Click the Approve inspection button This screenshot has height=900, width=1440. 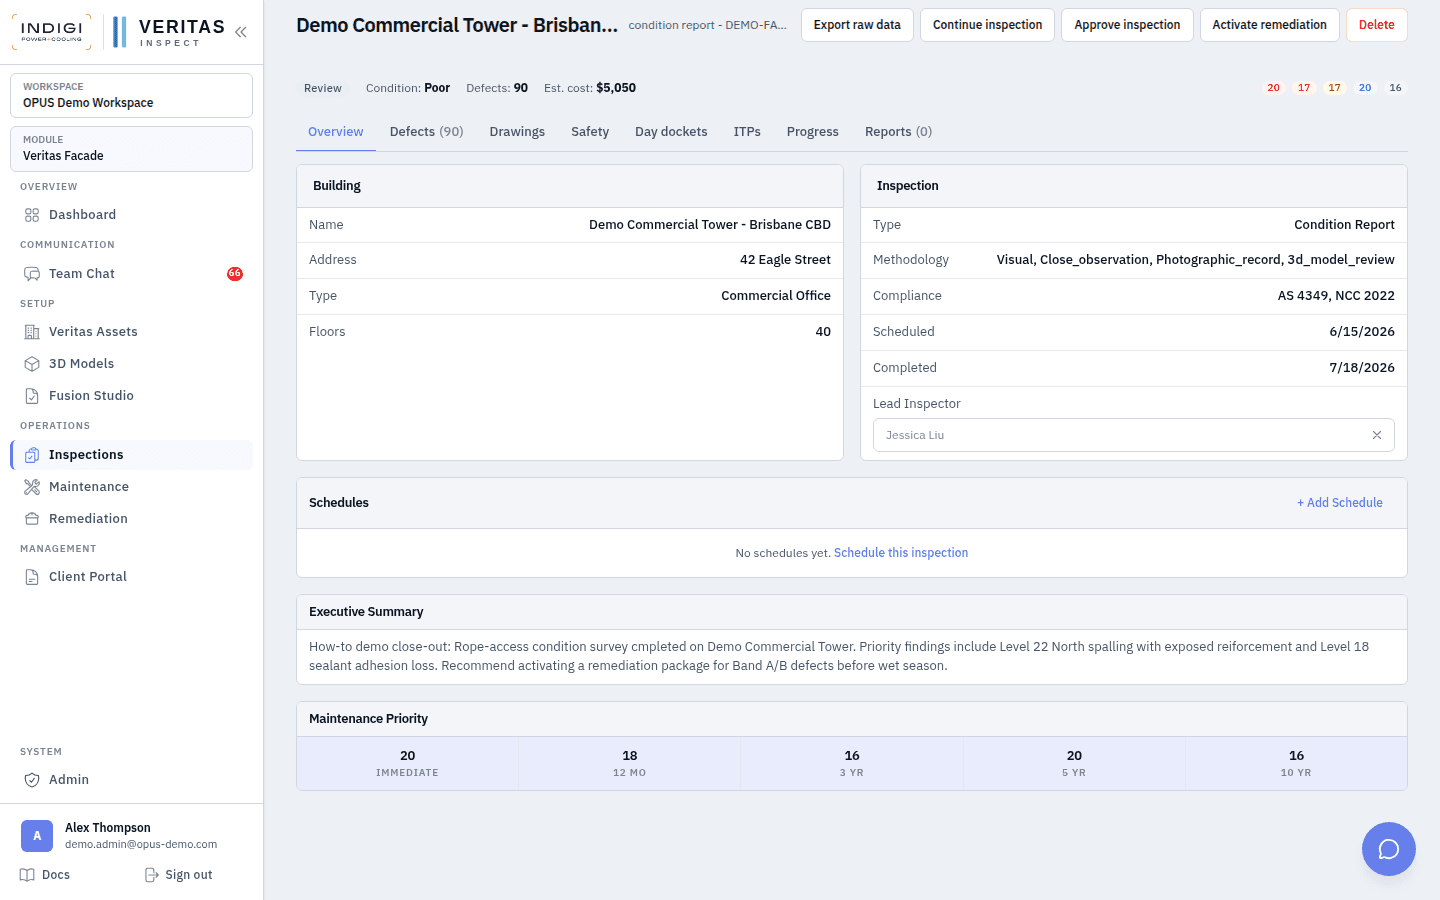coord(1127,25)
